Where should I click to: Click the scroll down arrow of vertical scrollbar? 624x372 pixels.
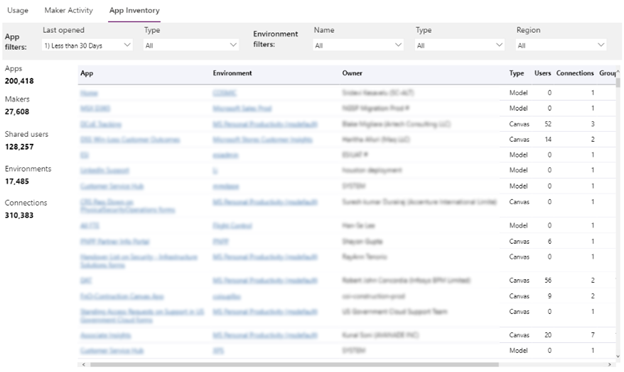pos(618,357)
